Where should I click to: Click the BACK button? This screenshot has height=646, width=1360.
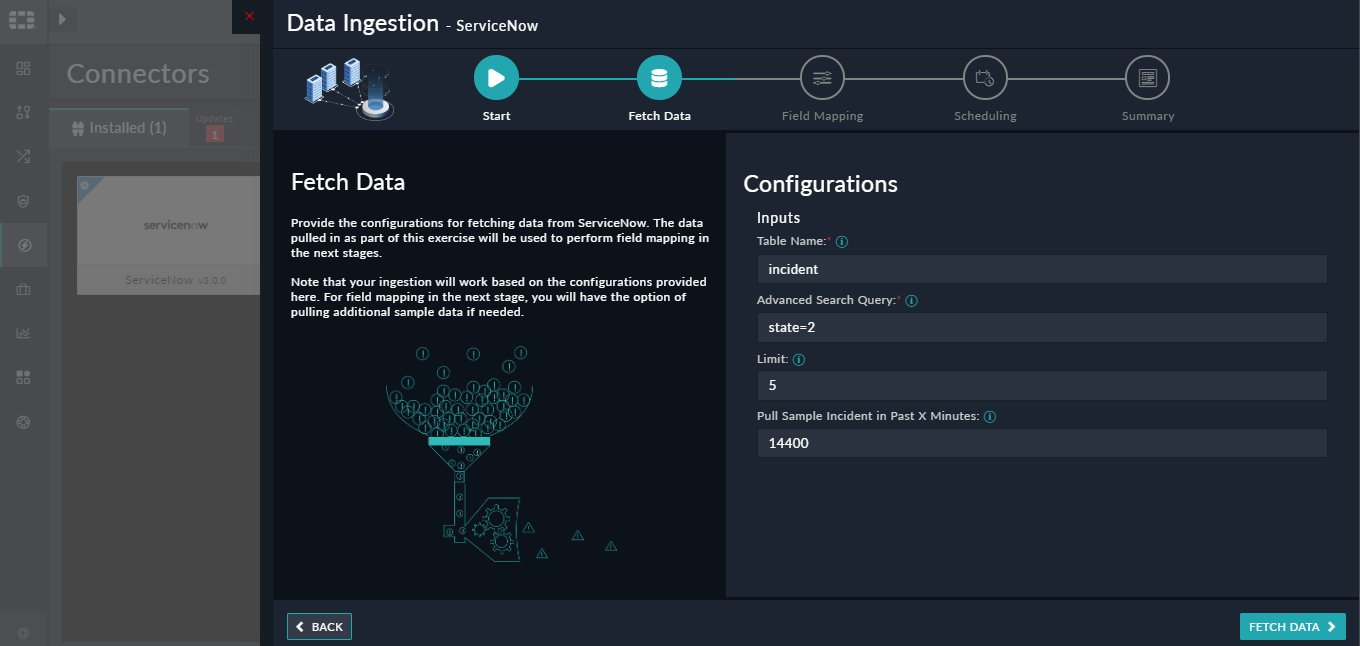pyautogui.click(x=319, y=627)
